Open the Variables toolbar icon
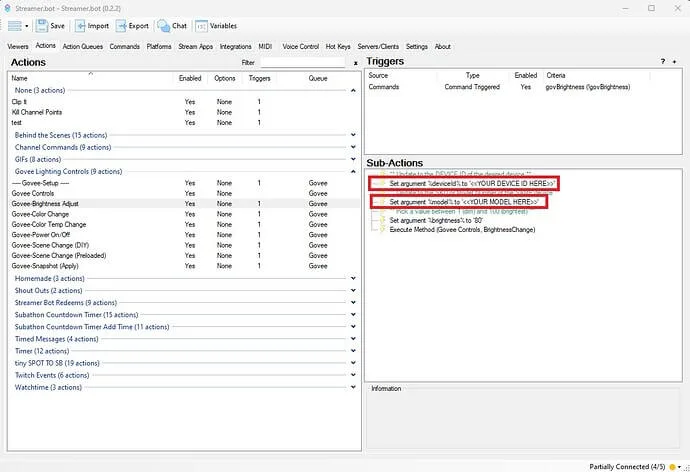690x472 pixels. click(x=201, y=26)
